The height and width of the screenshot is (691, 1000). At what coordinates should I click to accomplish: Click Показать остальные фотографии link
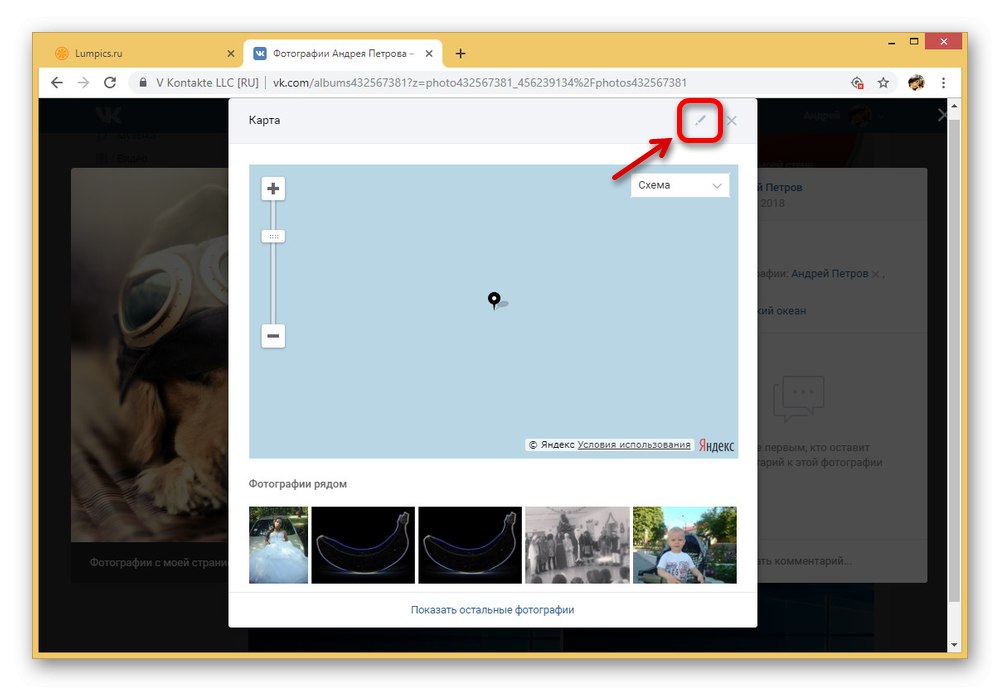(x=492, y=610)
